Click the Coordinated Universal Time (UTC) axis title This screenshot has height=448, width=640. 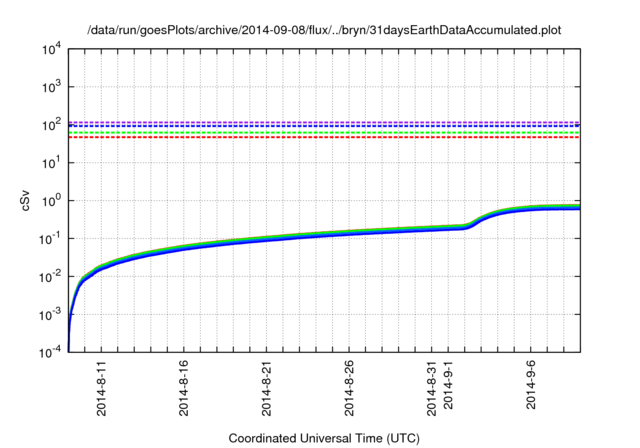tap(324, 438)
